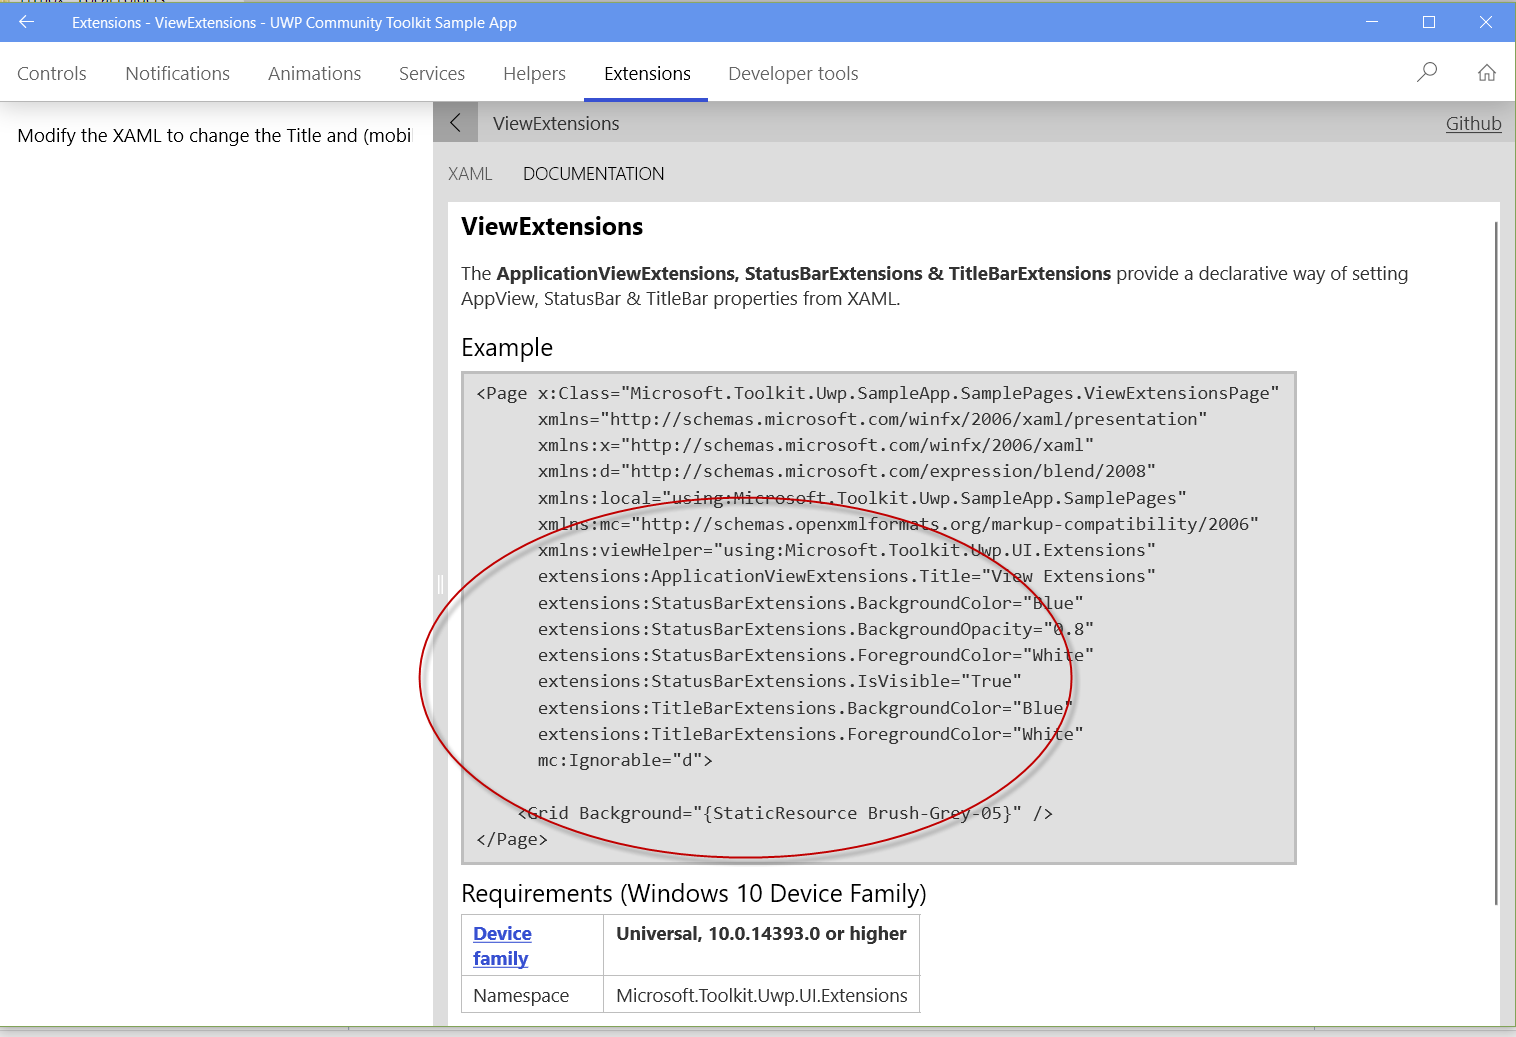
Task: Follow the Device family link
Action: (x=502, y=945)
